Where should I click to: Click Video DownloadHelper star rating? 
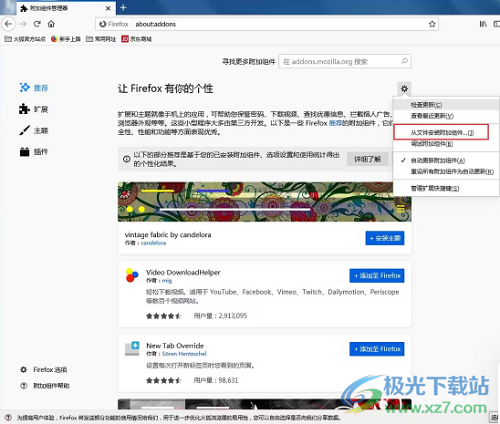[164, 316]
